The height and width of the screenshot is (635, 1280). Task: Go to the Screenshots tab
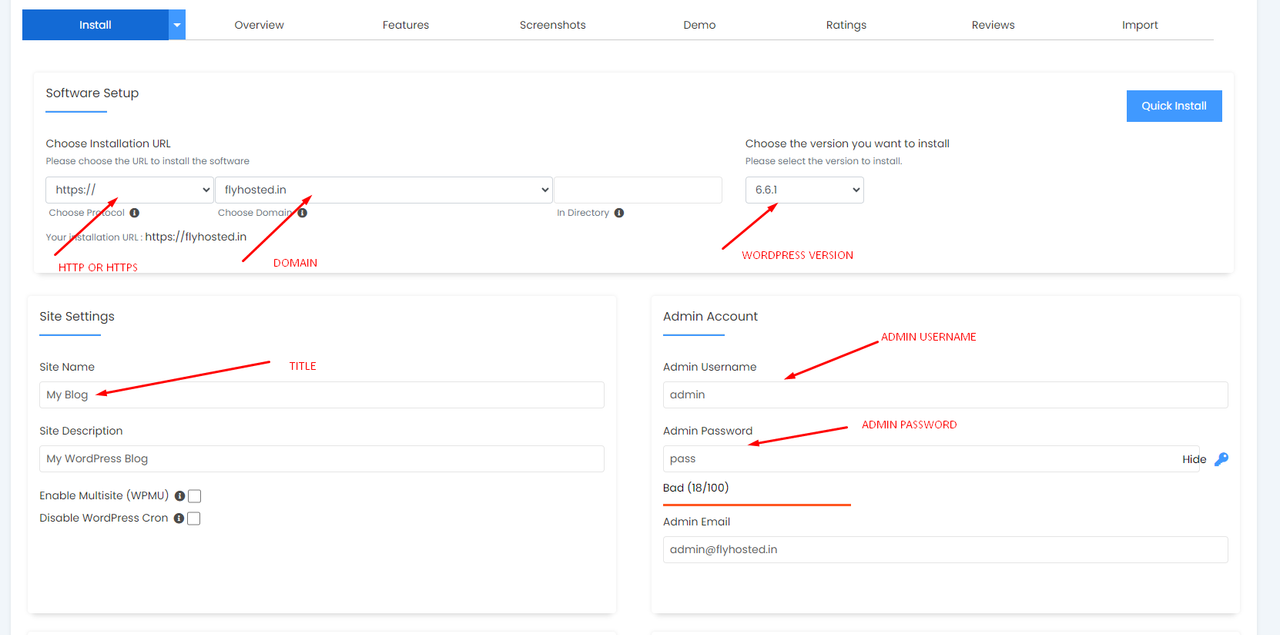[x=553, y=25]
